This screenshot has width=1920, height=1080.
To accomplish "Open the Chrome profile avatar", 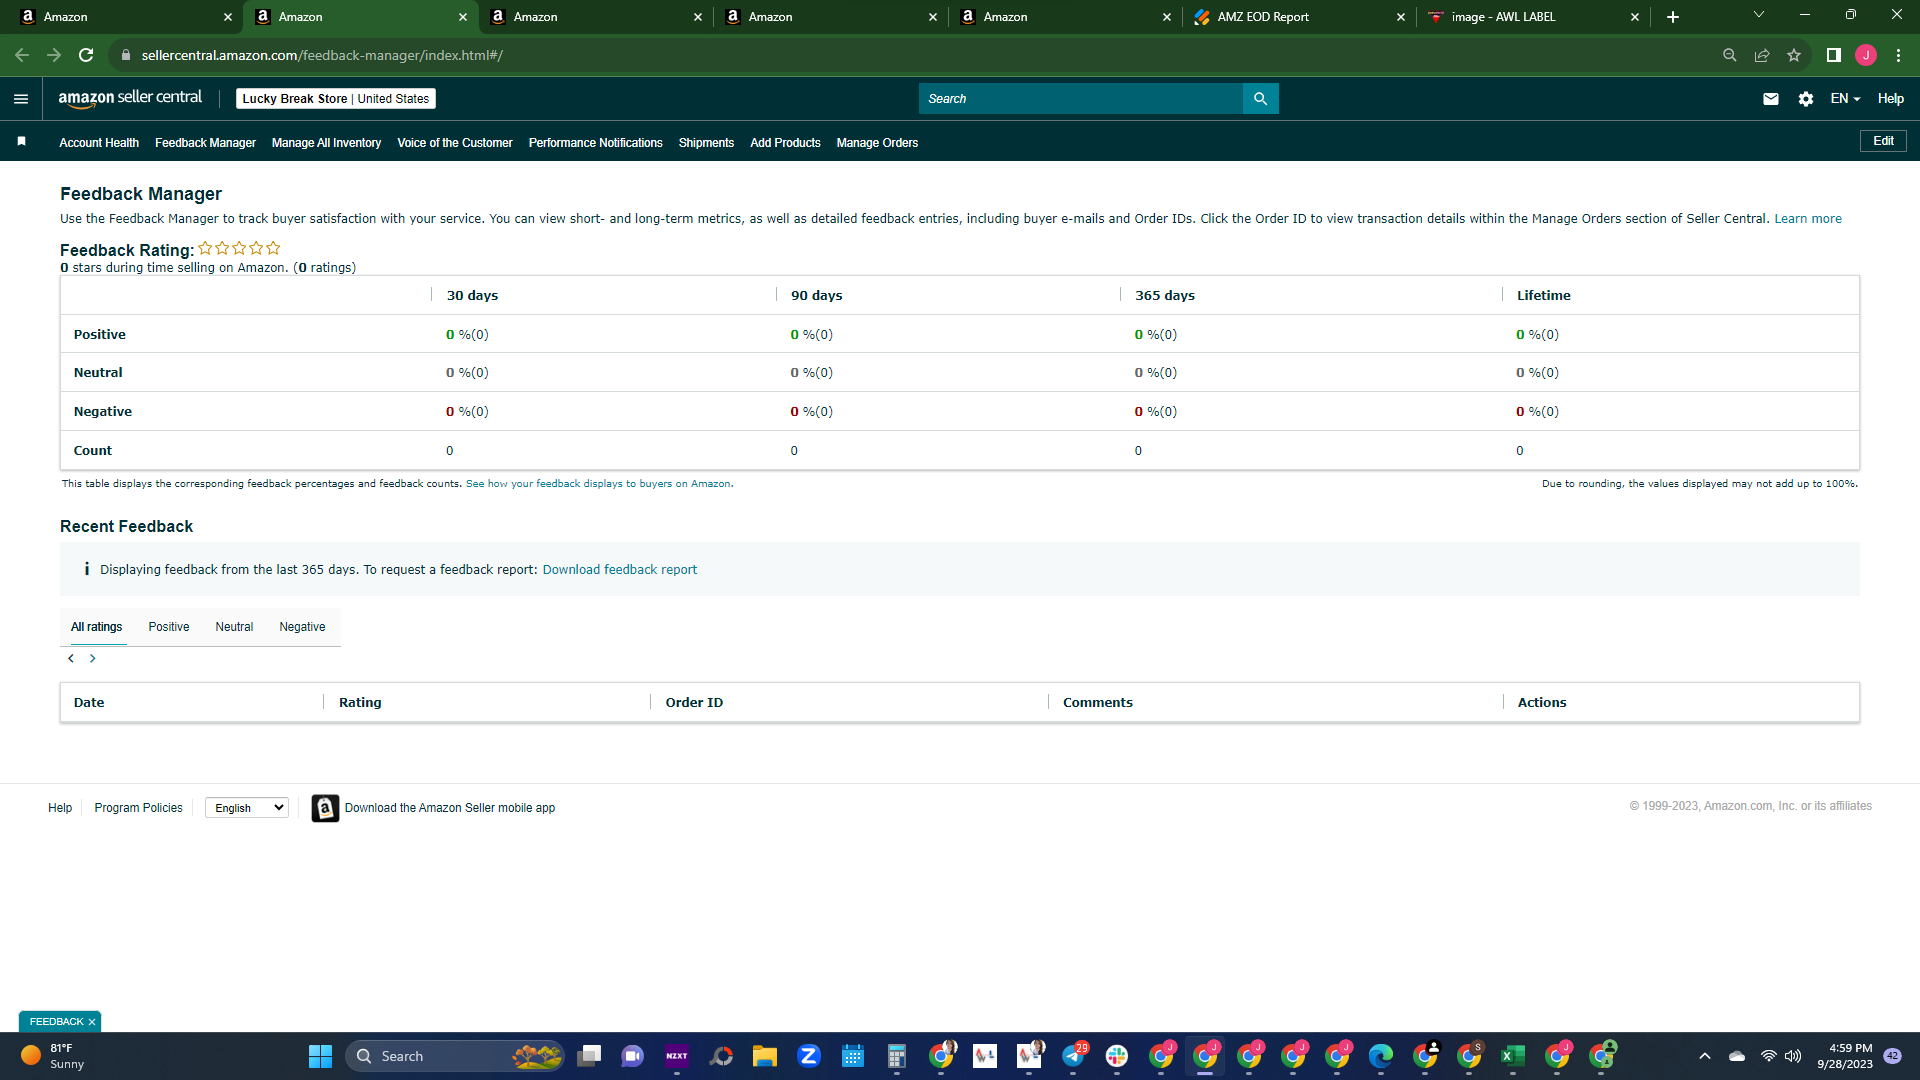I will pyautogui.click(x=1866, y=55).
